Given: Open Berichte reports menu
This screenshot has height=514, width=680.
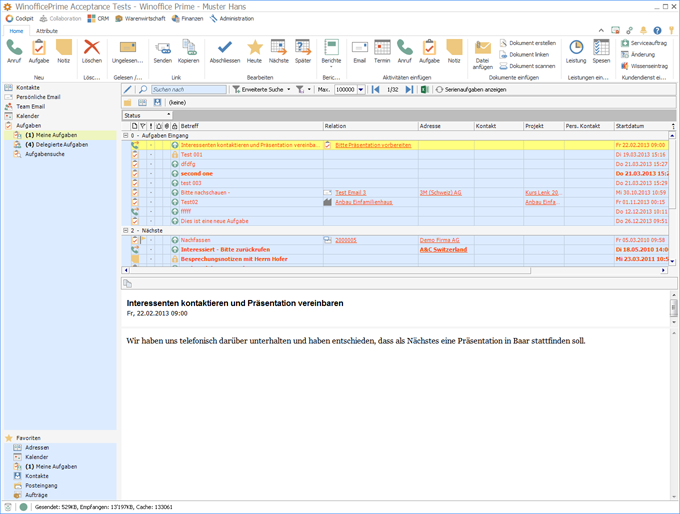Looking at the screenshot, I should (x=331, y=53).
